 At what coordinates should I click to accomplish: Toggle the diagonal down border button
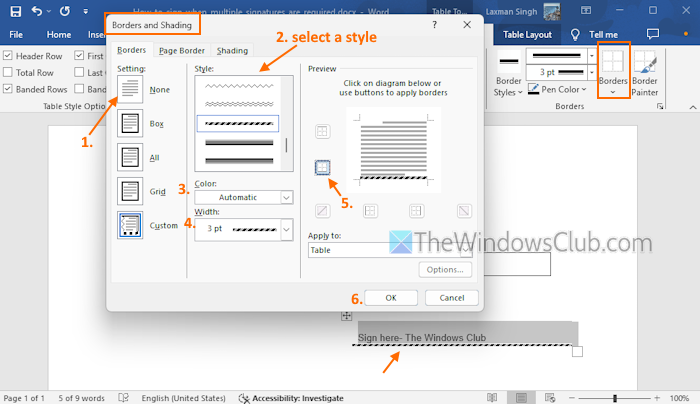pos(464,211)
